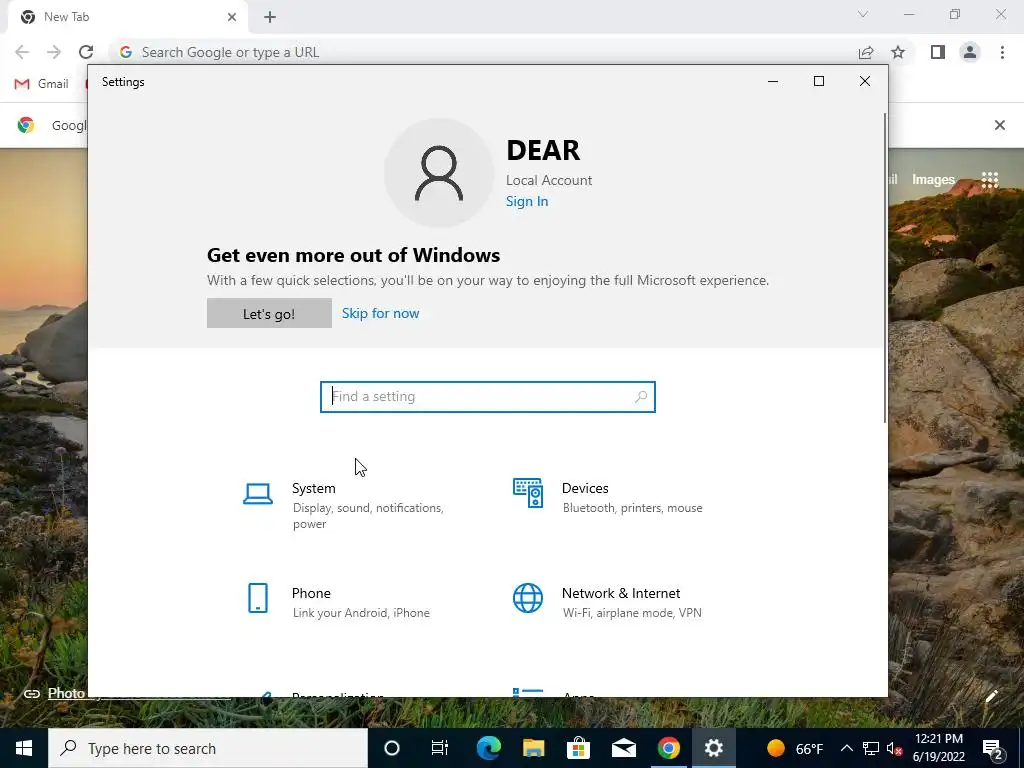
Task: Click the Cortana circle on the taskbar
Action: [x=392, y=748]
